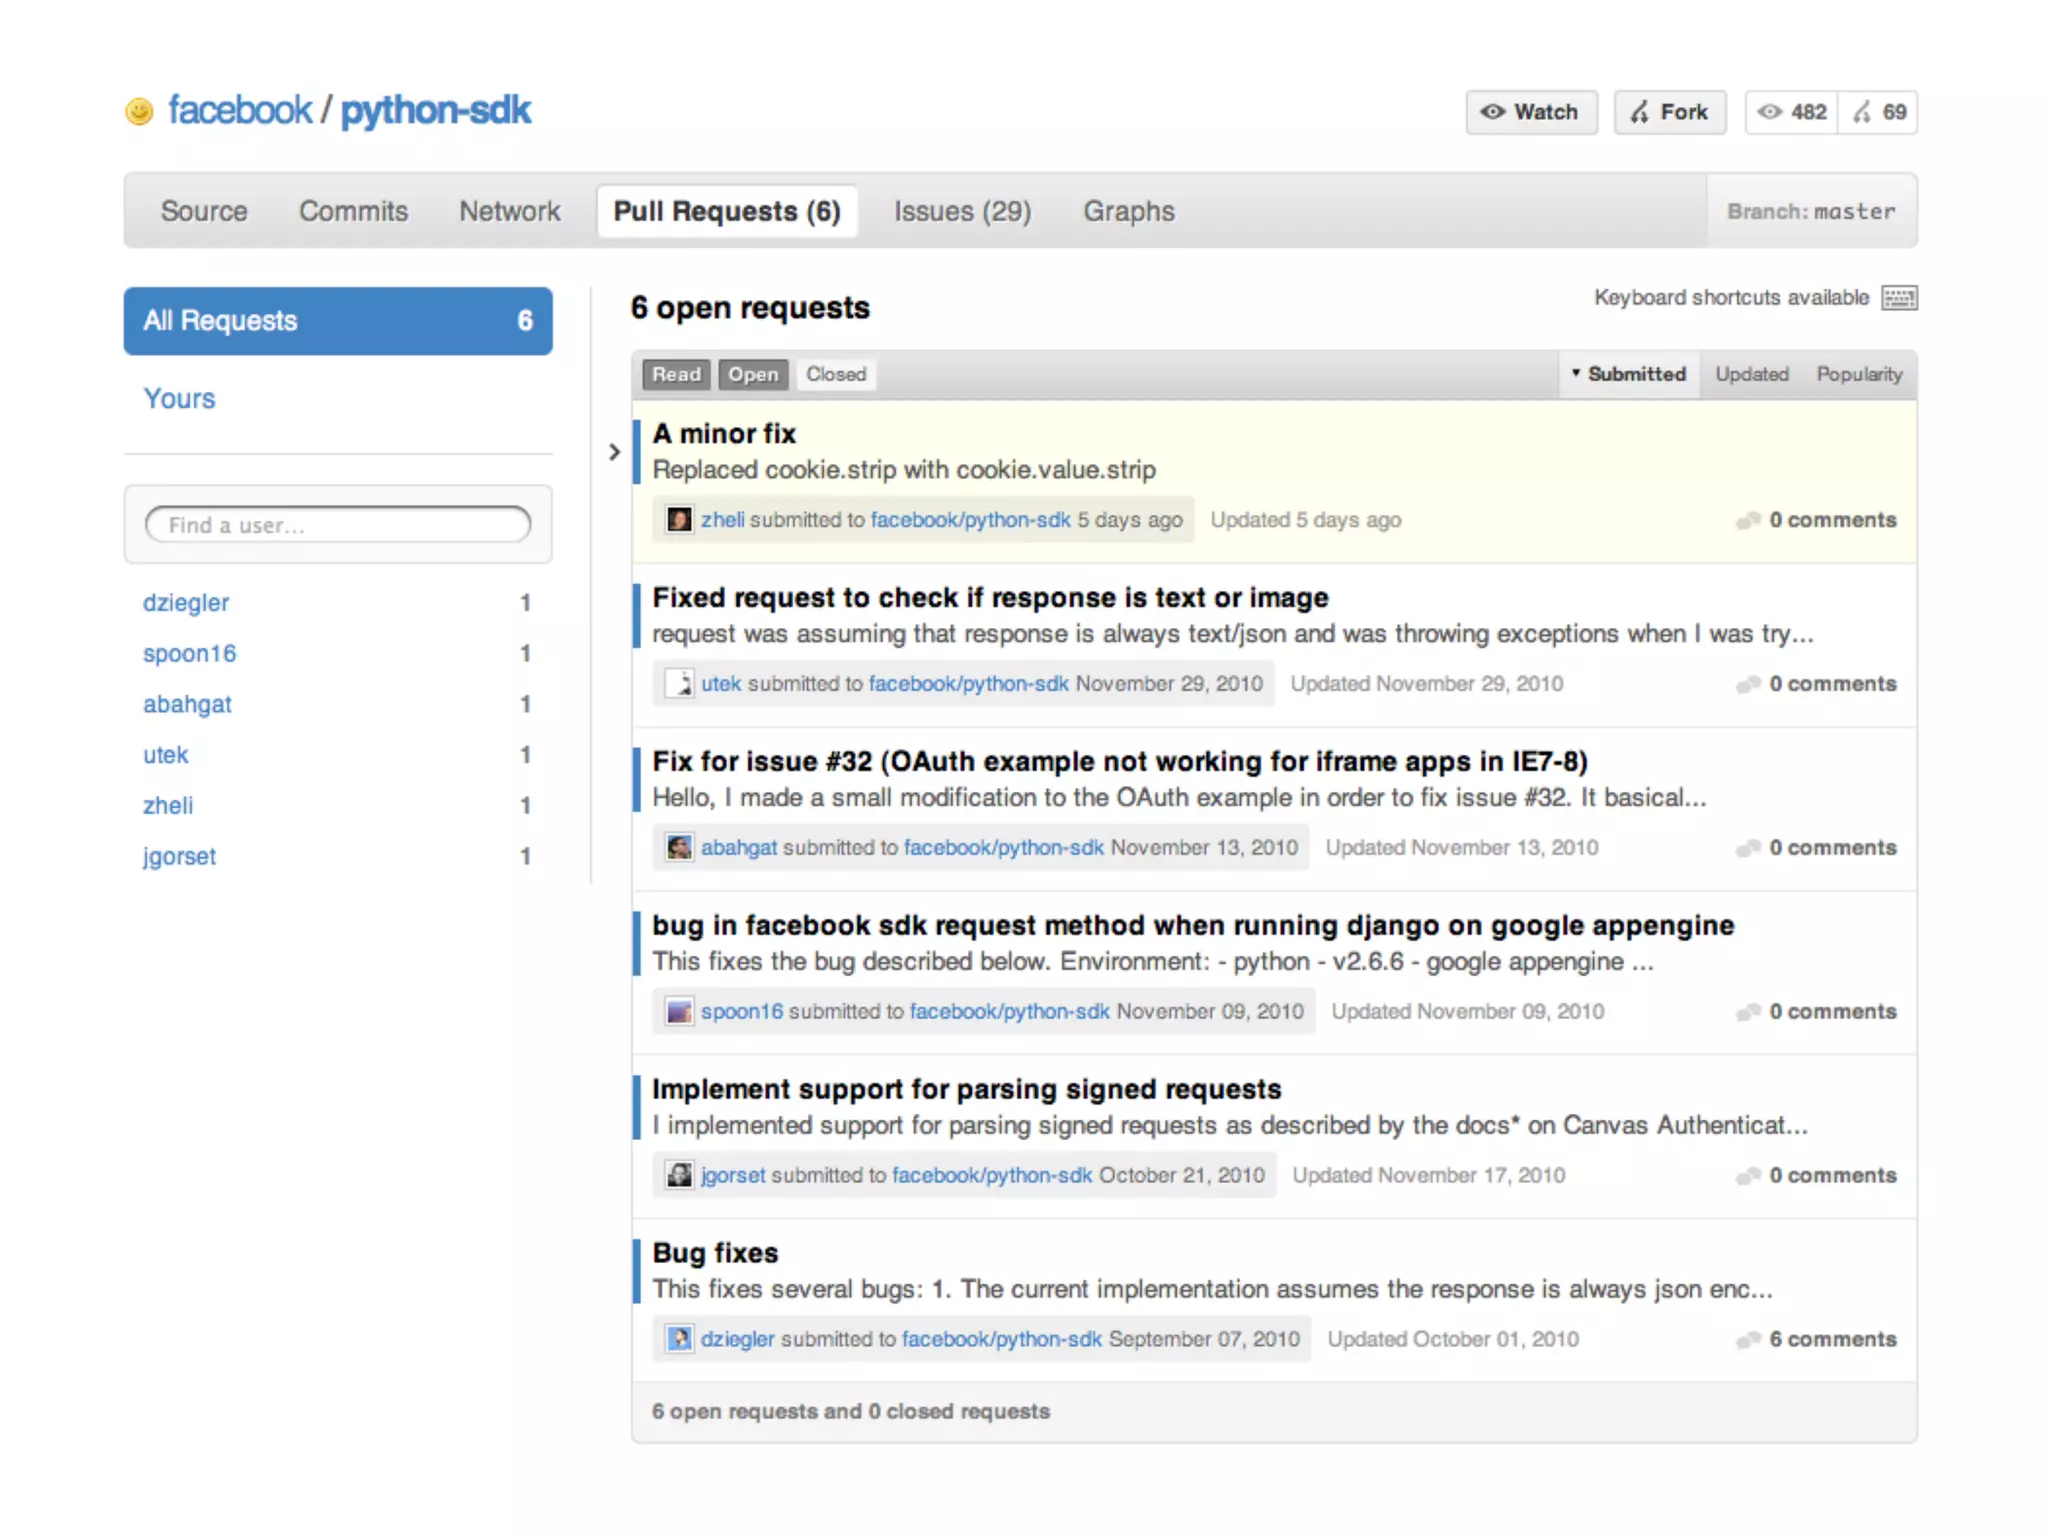The image size is (2048, 1536).
Task: Click spoon16's avatar image
Action: pyautogui.click(x=679, y=1012)
